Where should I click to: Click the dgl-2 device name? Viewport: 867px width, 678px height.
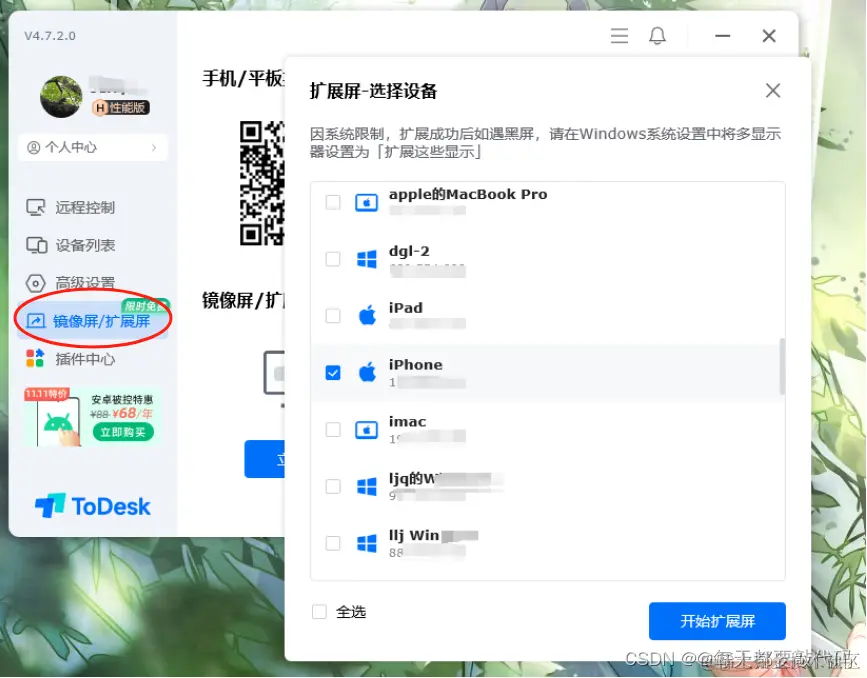(409, 252)
